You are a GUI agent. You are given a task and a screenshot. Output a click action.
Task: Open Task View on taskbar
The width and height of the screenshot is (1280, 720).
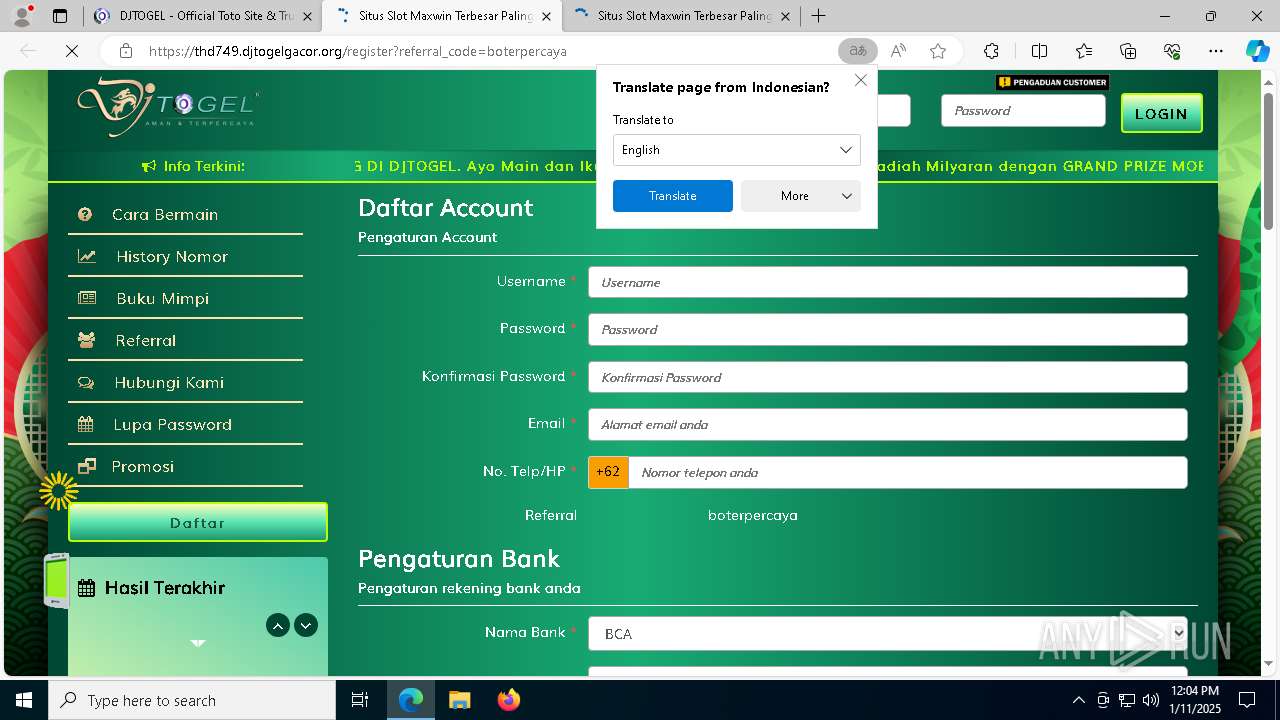(360, 700)
